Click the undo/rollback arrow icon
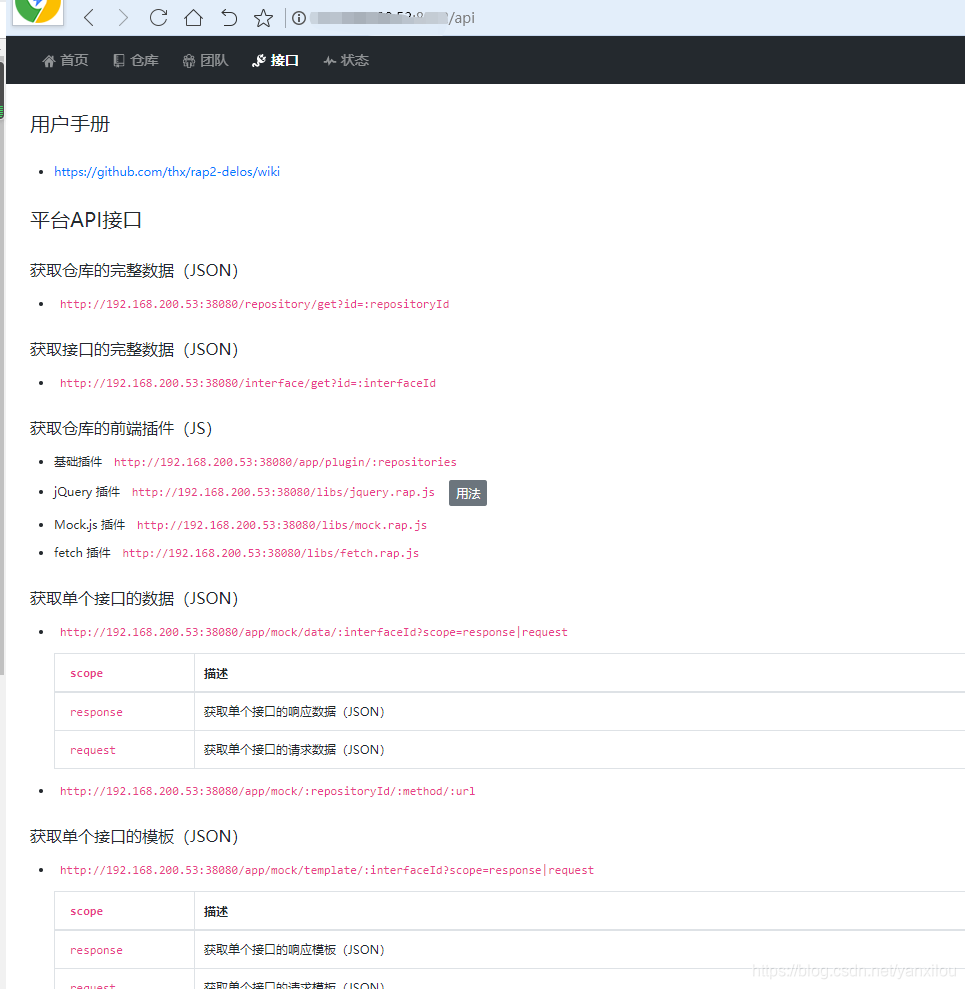This screenshot has width=965, height=989. click(228, 17)
